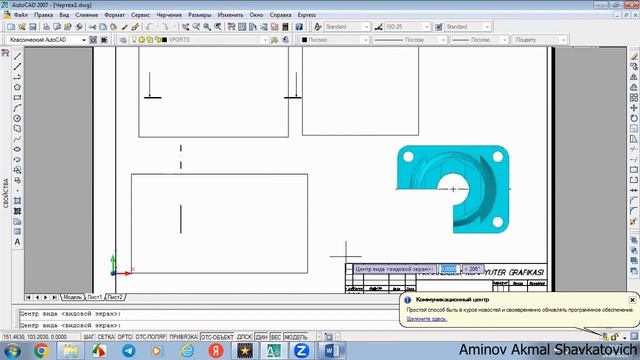Open the Поцвету plot style dropdown

pyautogui.click(x=564, y=40)
